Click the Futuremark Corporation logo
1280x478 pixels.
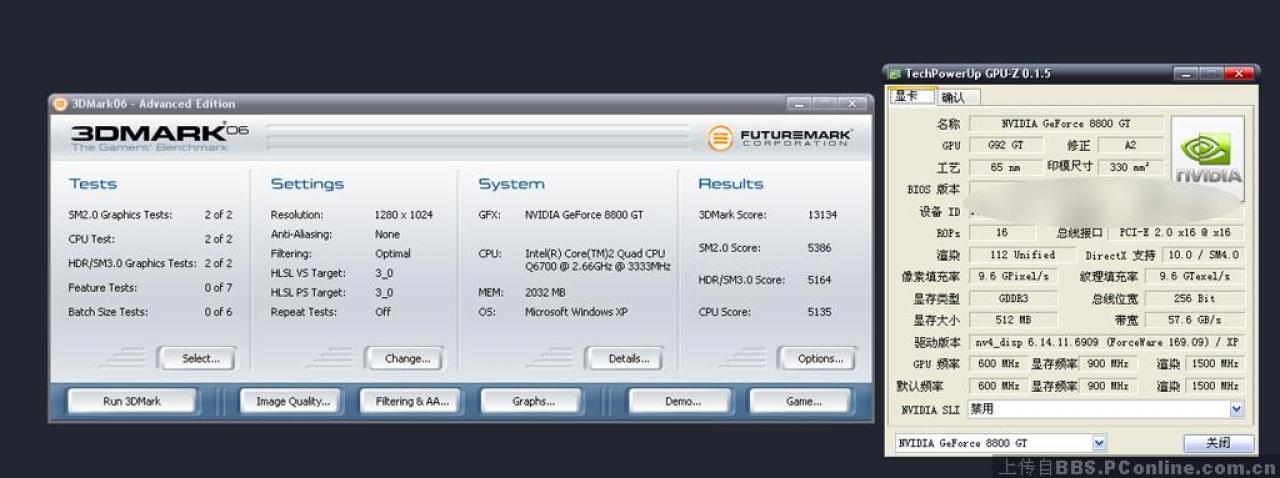pyautogui.click(x=780, y=138)
